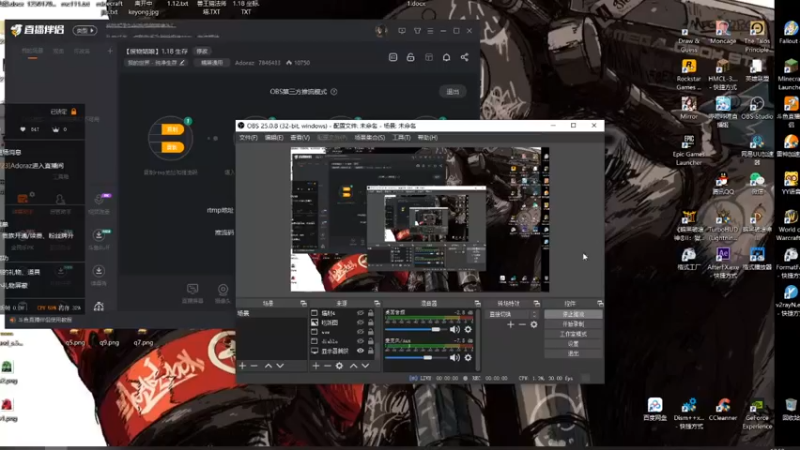Click 停止推流 button in OBS Controls
This screenshot has width=800, height=450.
(573, 314)
